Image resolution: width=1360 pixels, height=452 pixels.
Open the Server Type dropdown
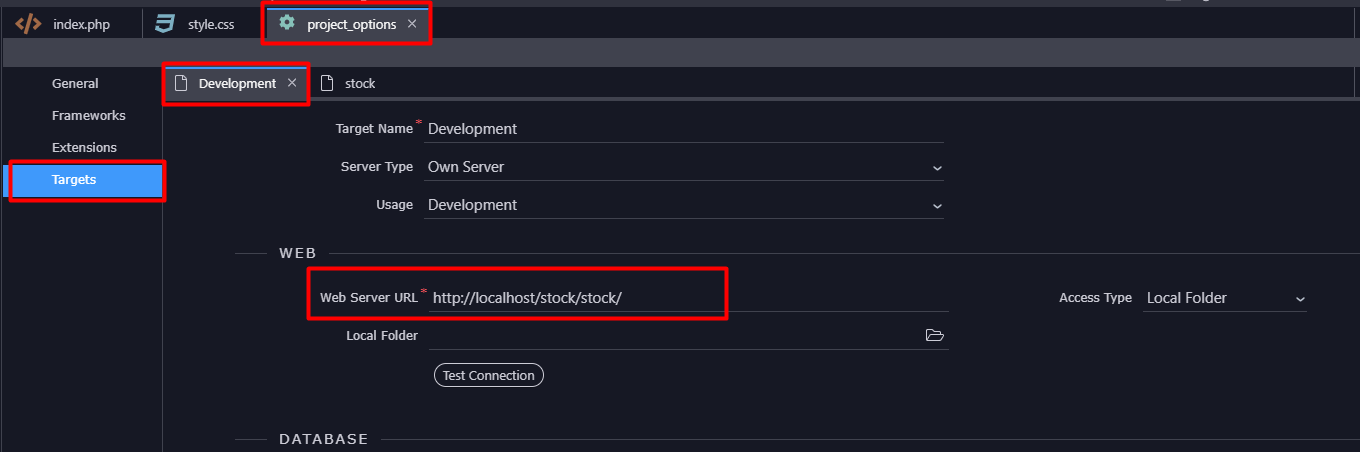[684, 167]
